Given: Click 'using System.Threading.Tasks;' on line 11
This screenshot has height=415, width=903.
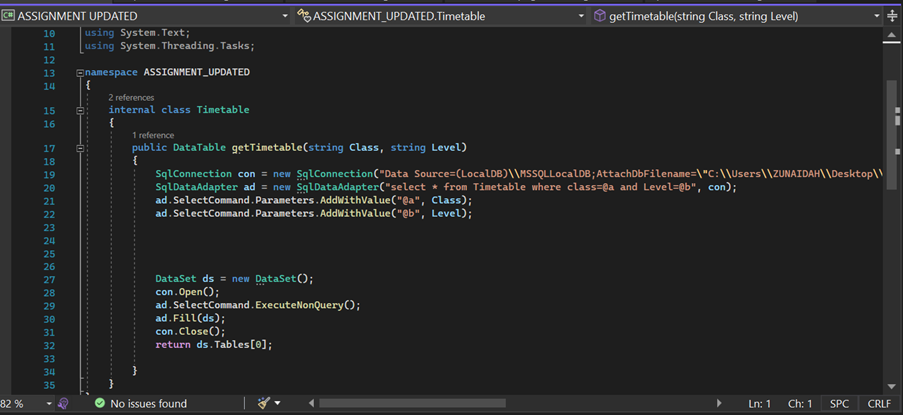Looking at the screenshot, I should coord(169,46).
